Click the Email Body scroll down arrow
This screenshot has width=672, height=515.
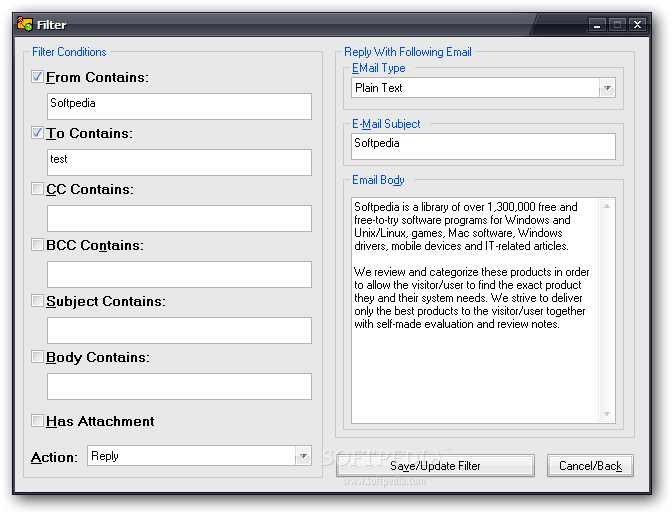[606, 414]
